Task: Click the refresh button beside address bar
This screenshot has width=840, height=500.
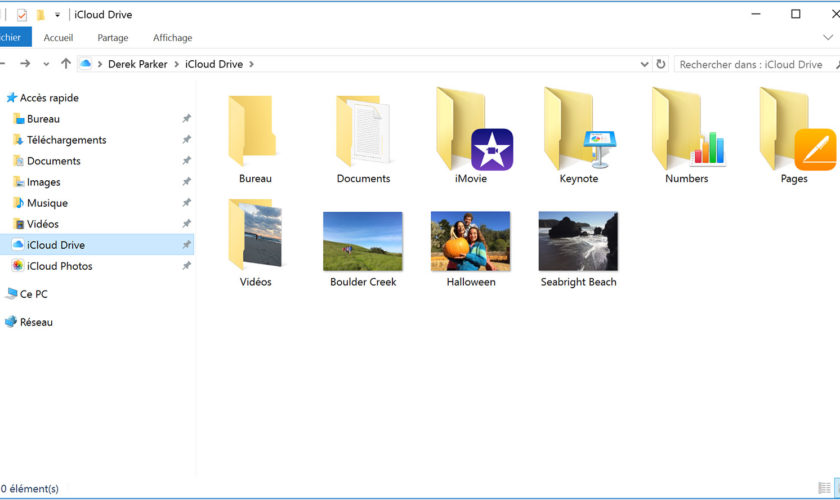Action: 660,64
